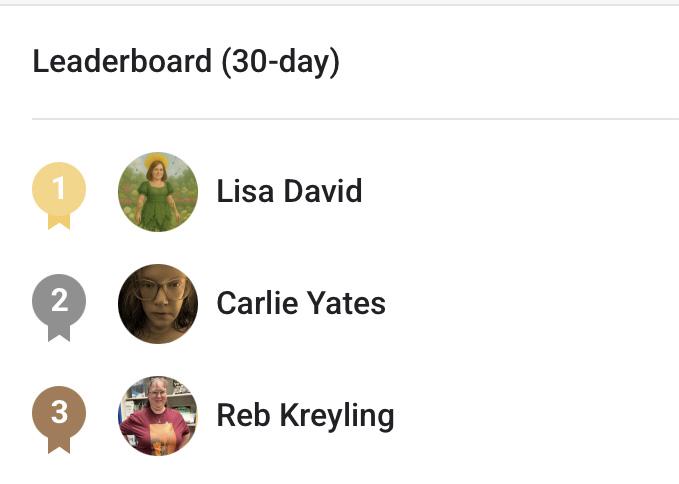Select the Reb Kreyling name link
Viewport: 679px width, 484px height.
305,415
